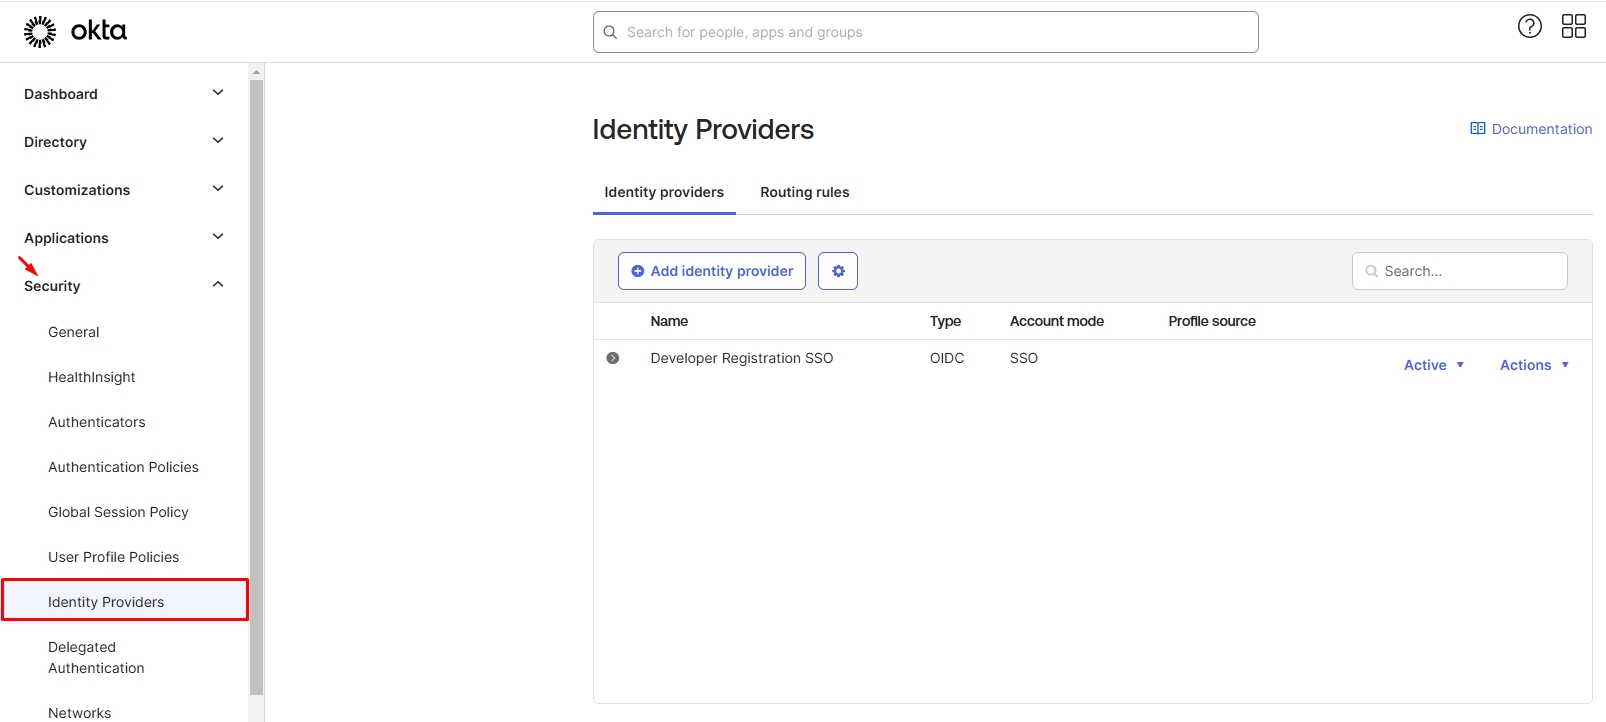
Task: Click the Documentation book icon
Action: [1477, 129]
